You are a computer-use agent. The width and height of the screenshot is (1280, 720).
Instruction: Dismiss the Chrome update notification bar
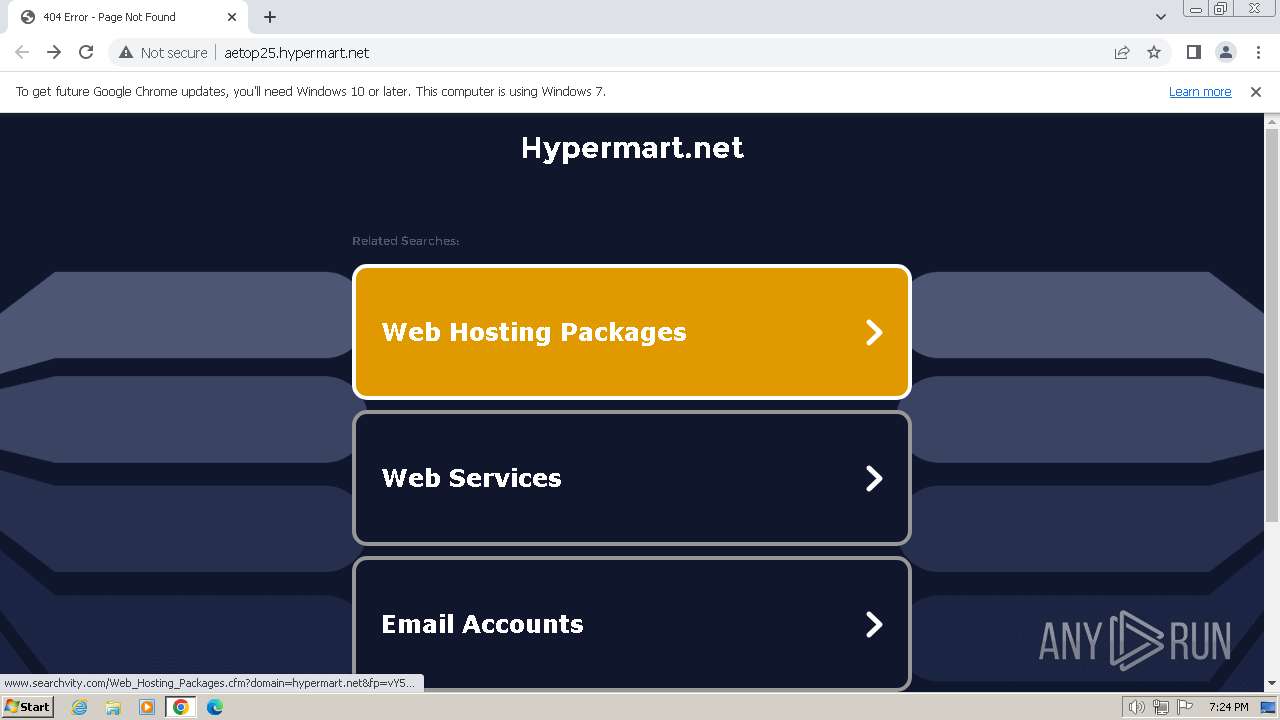tap(1256, 92)
